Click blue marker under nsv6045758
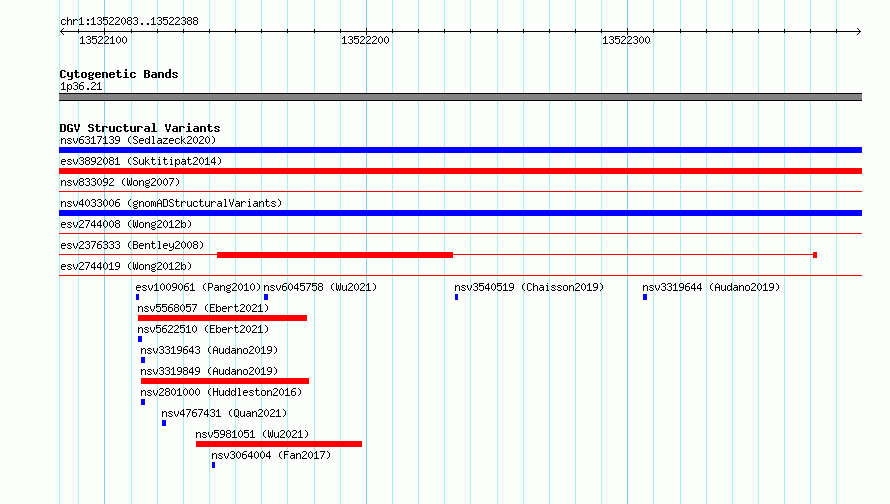This screenshot has height=504, width=890. click(x=266, y=297)
